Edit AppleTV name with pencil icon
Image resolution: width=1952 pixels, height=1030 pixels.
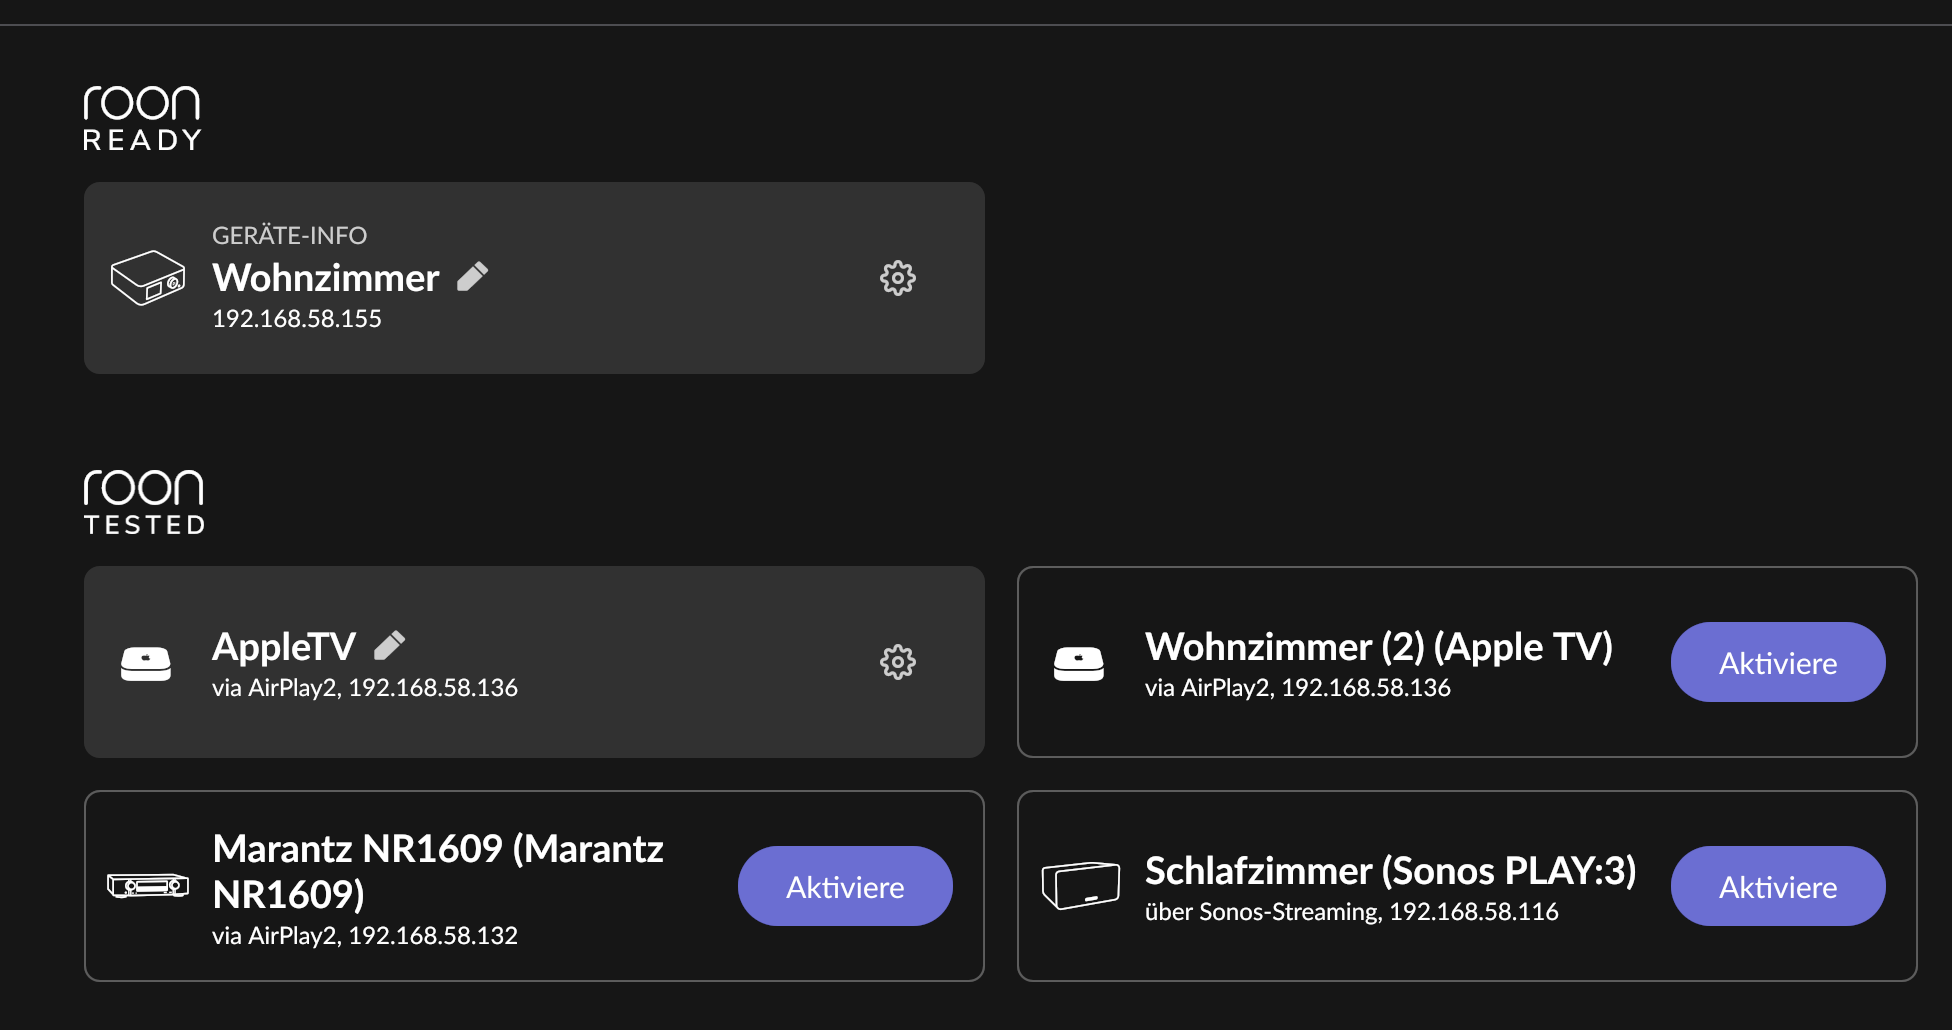pos(389,645)
